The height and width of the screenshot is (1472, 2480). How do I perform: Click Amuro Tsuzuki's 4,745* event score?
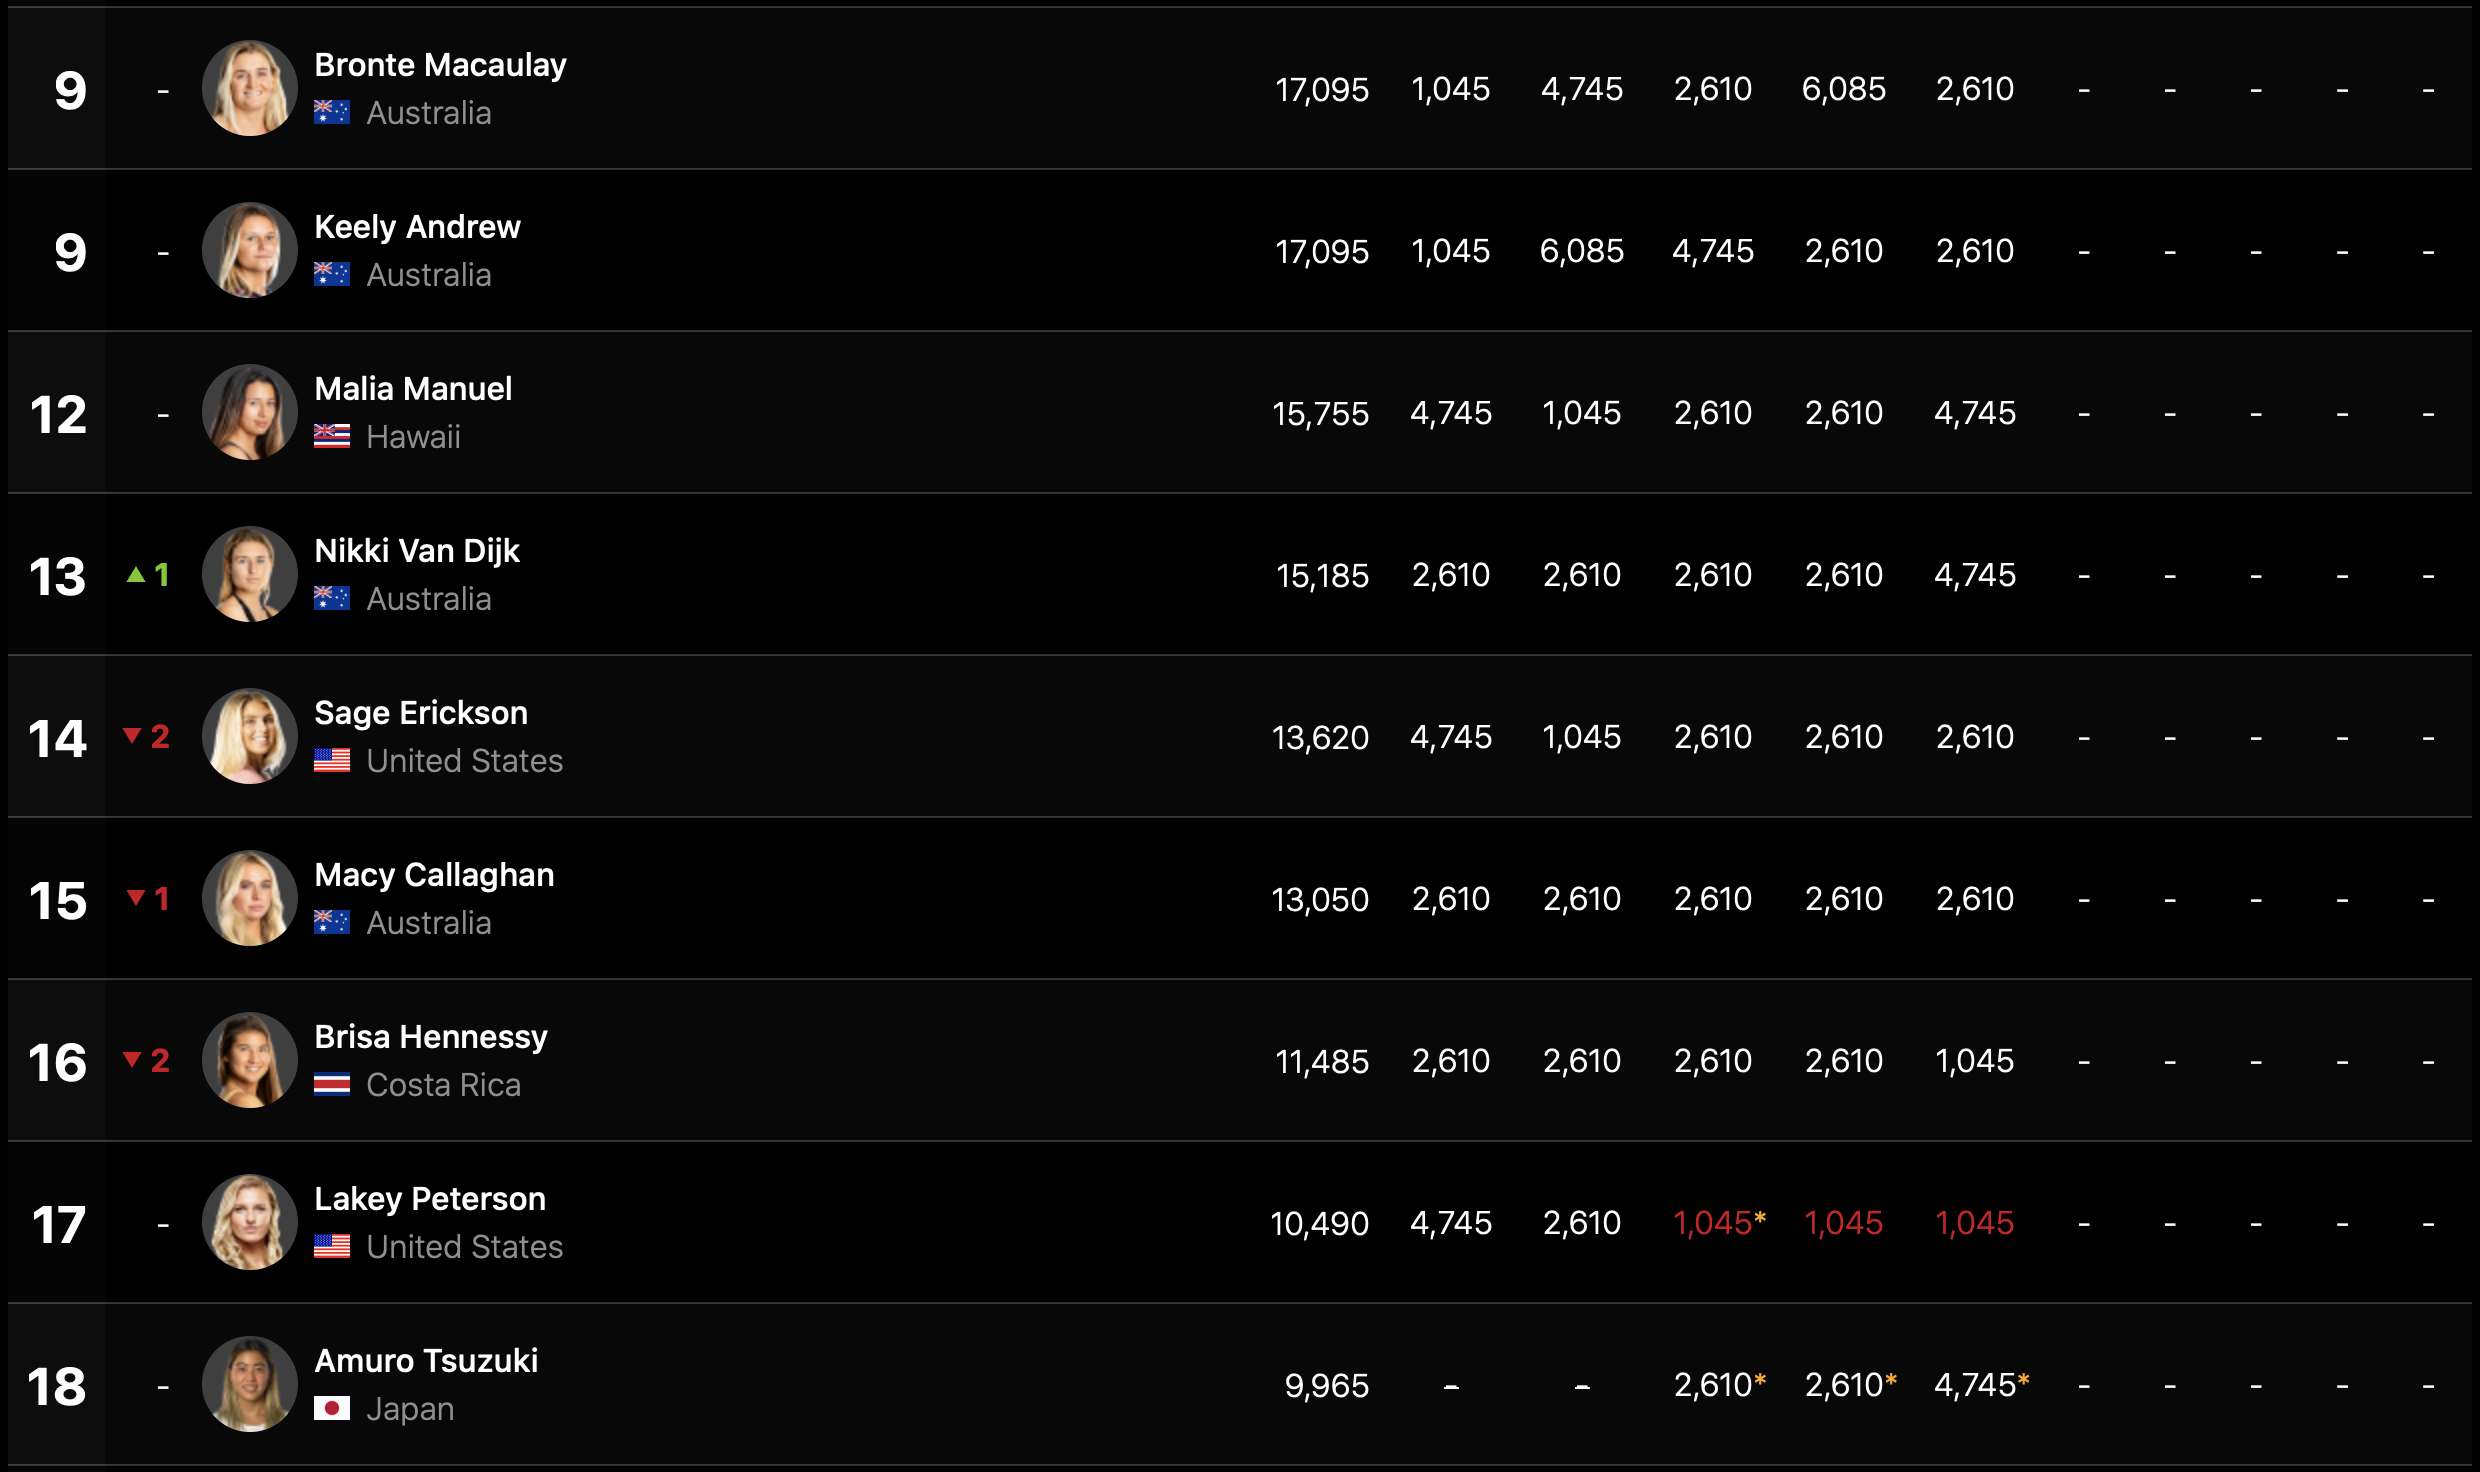tap(1981, 1385)
